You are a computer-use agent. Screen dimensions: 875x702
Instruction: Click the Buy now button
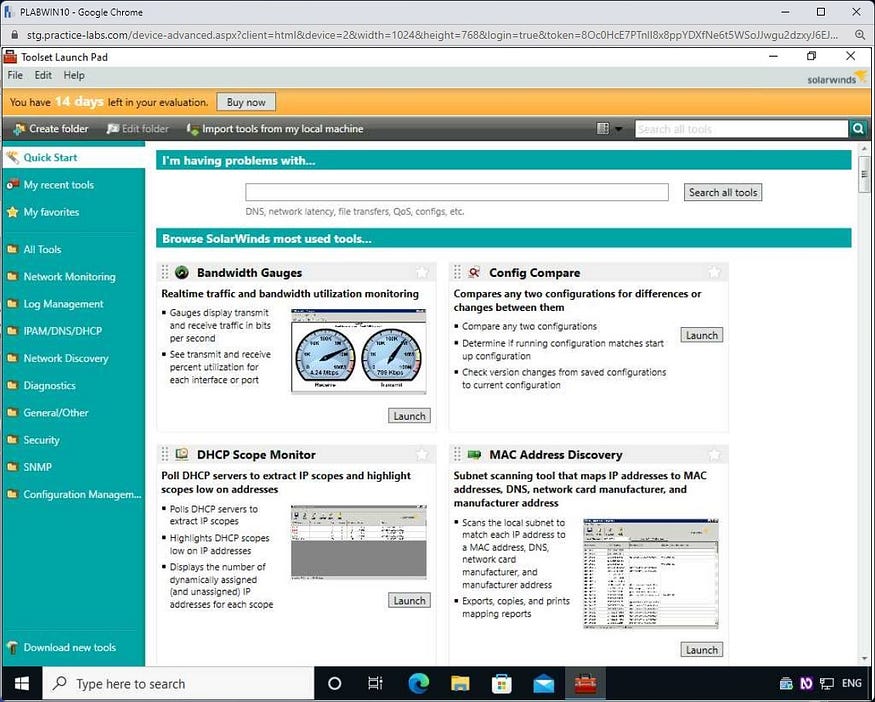(x=246, y=102)
